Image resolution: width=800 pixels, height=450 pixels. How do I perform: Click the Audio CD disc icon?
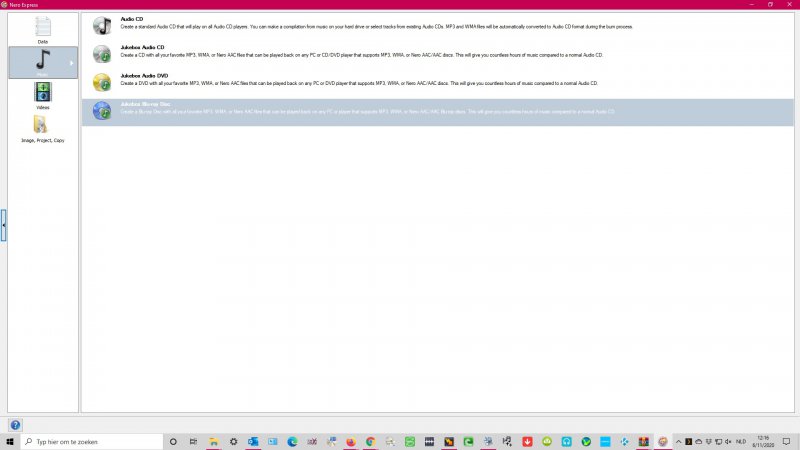click(x=102, y=25)
